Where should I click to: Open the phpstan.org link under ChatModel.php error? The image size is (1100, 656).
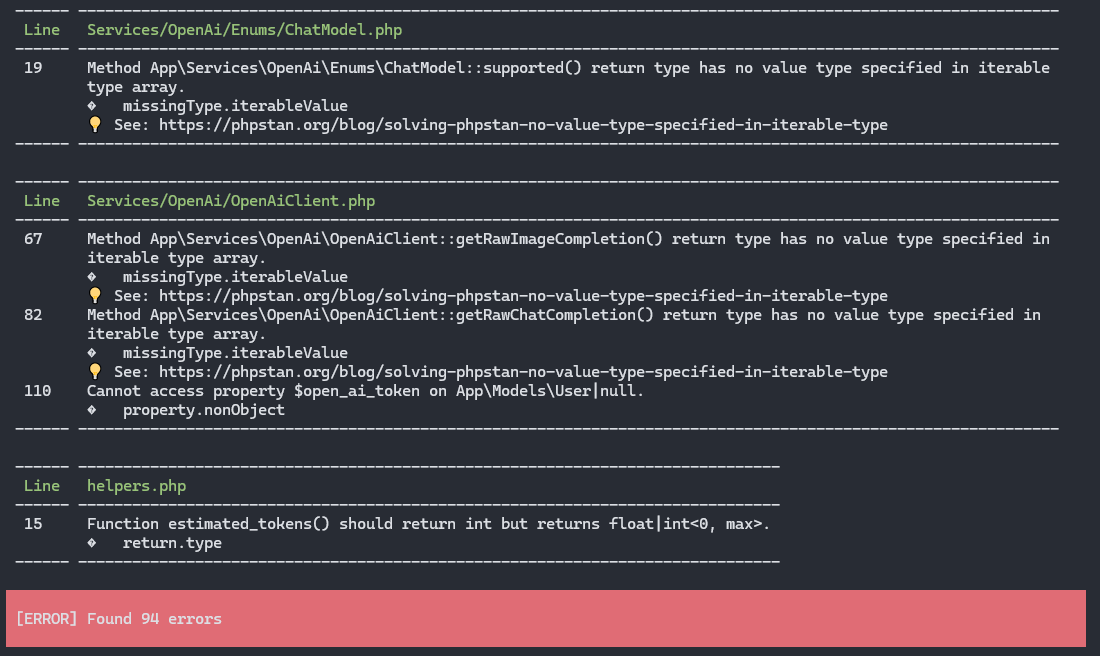point(523,125)
